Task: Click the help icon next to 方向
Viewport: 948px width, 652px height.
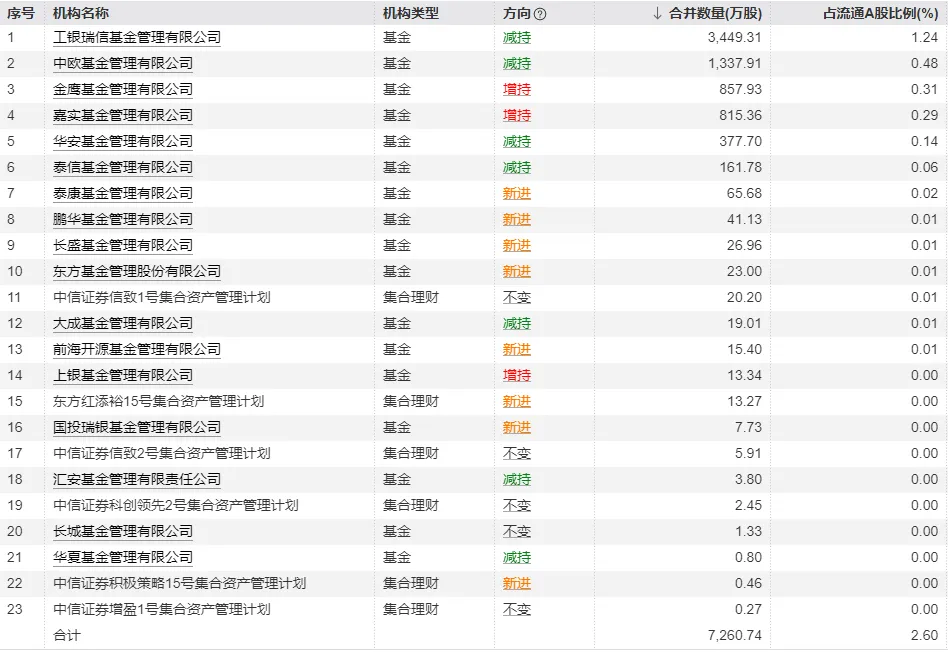Action: point(541,14)
